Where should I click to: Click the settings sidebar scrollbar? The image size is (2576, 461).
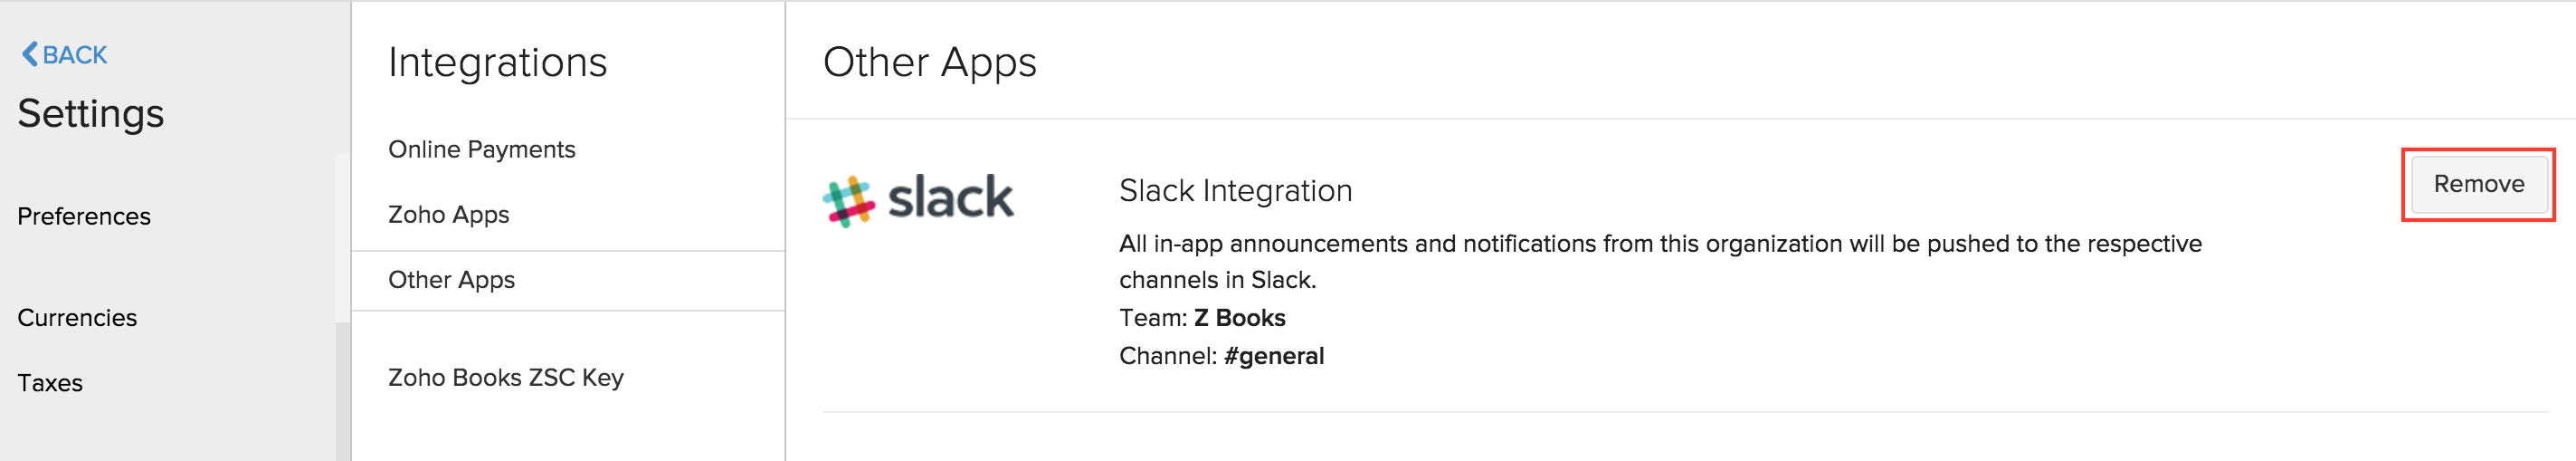pos(343,390)
